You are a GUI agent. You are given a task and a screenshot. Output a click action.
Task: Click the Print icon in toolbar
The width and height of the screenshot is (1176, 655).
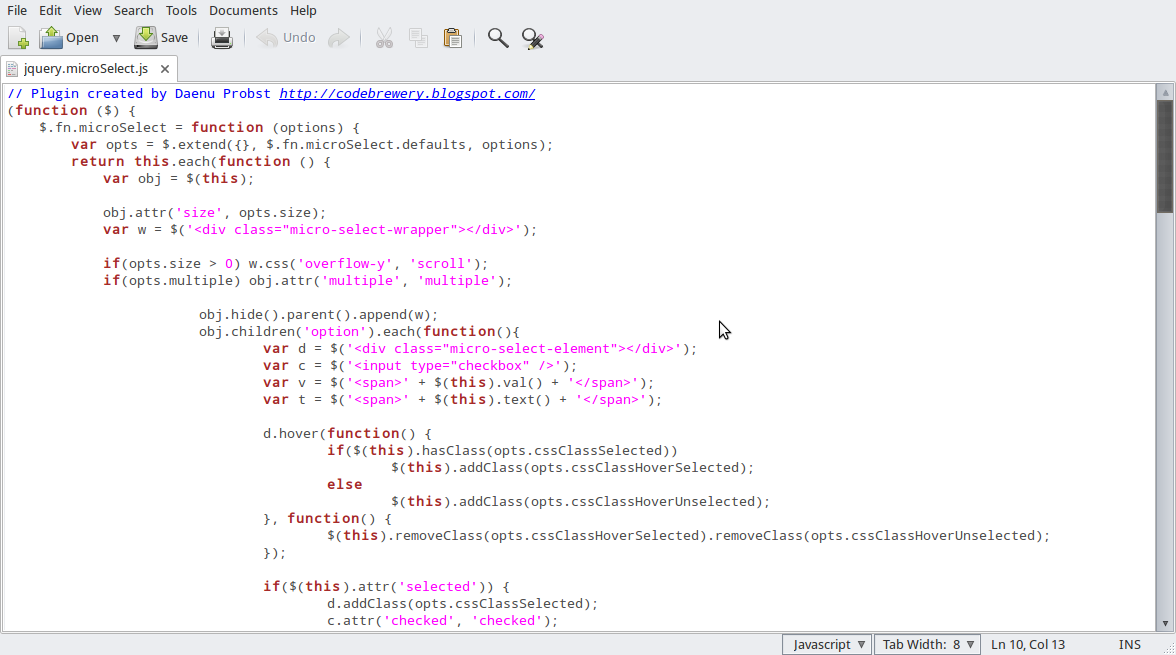[x=222, y=38]
